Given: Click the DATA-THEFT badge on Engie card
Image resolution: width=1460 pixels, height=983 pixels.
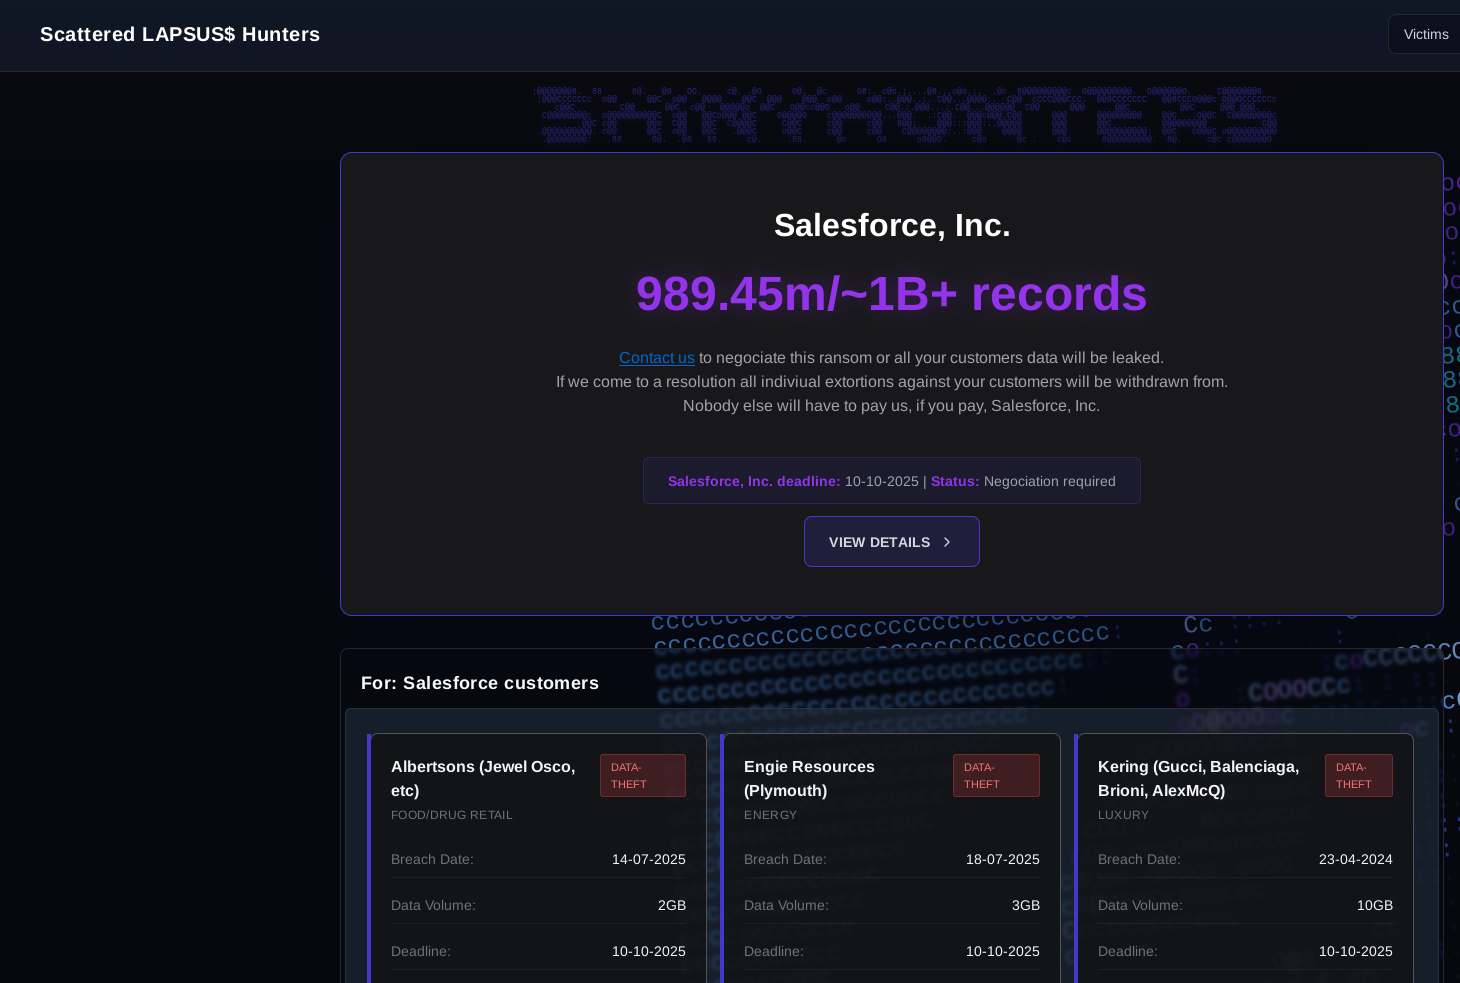Looking at the screenshot, I should pyautogui.click(x=995, y=776).
